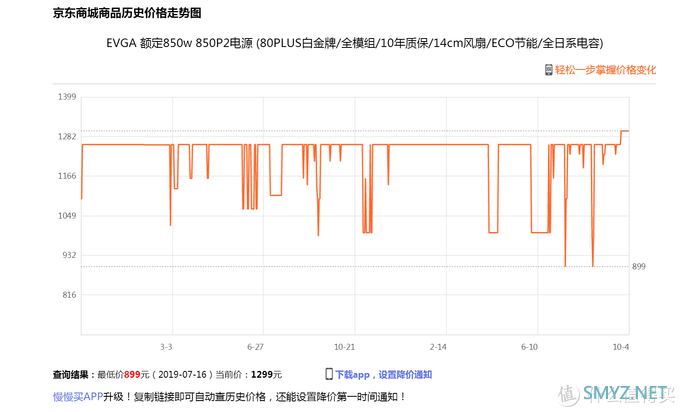680x412 pixels.
Task: Click the phone icon before 下载app
Action: 329,374
